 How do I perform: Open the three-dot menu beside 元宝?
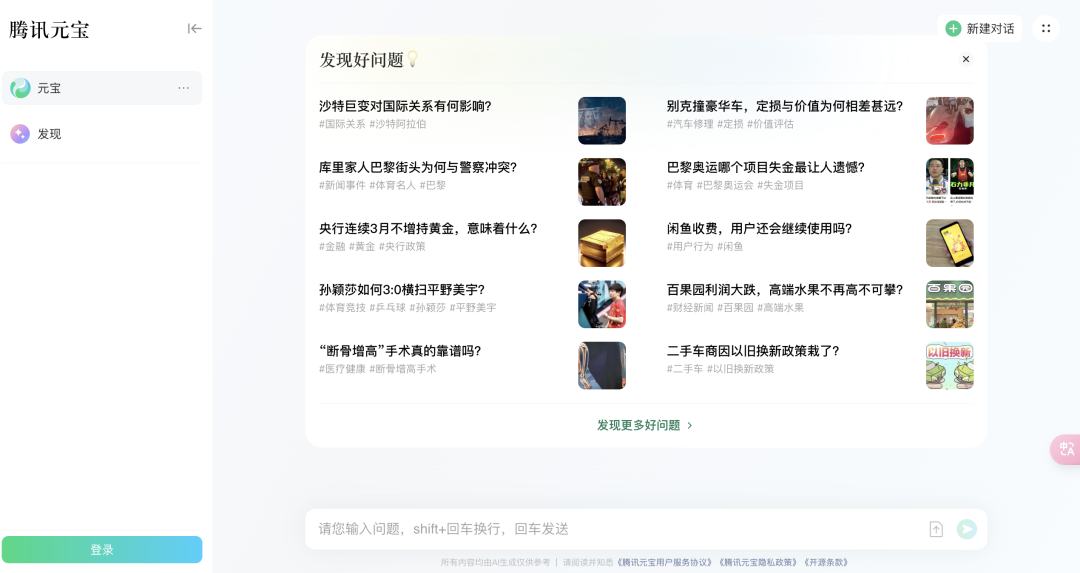click(183, 88)
